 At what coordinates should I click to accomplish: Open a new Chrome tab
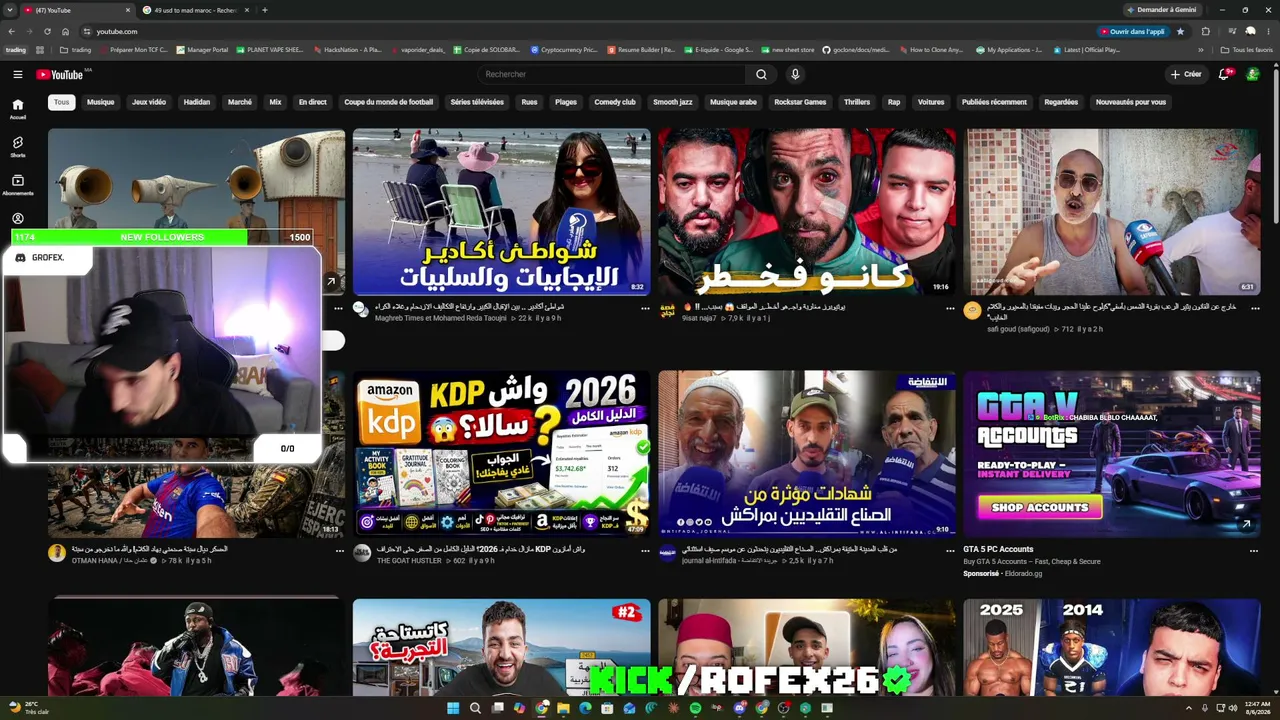[x=264, y=10]
